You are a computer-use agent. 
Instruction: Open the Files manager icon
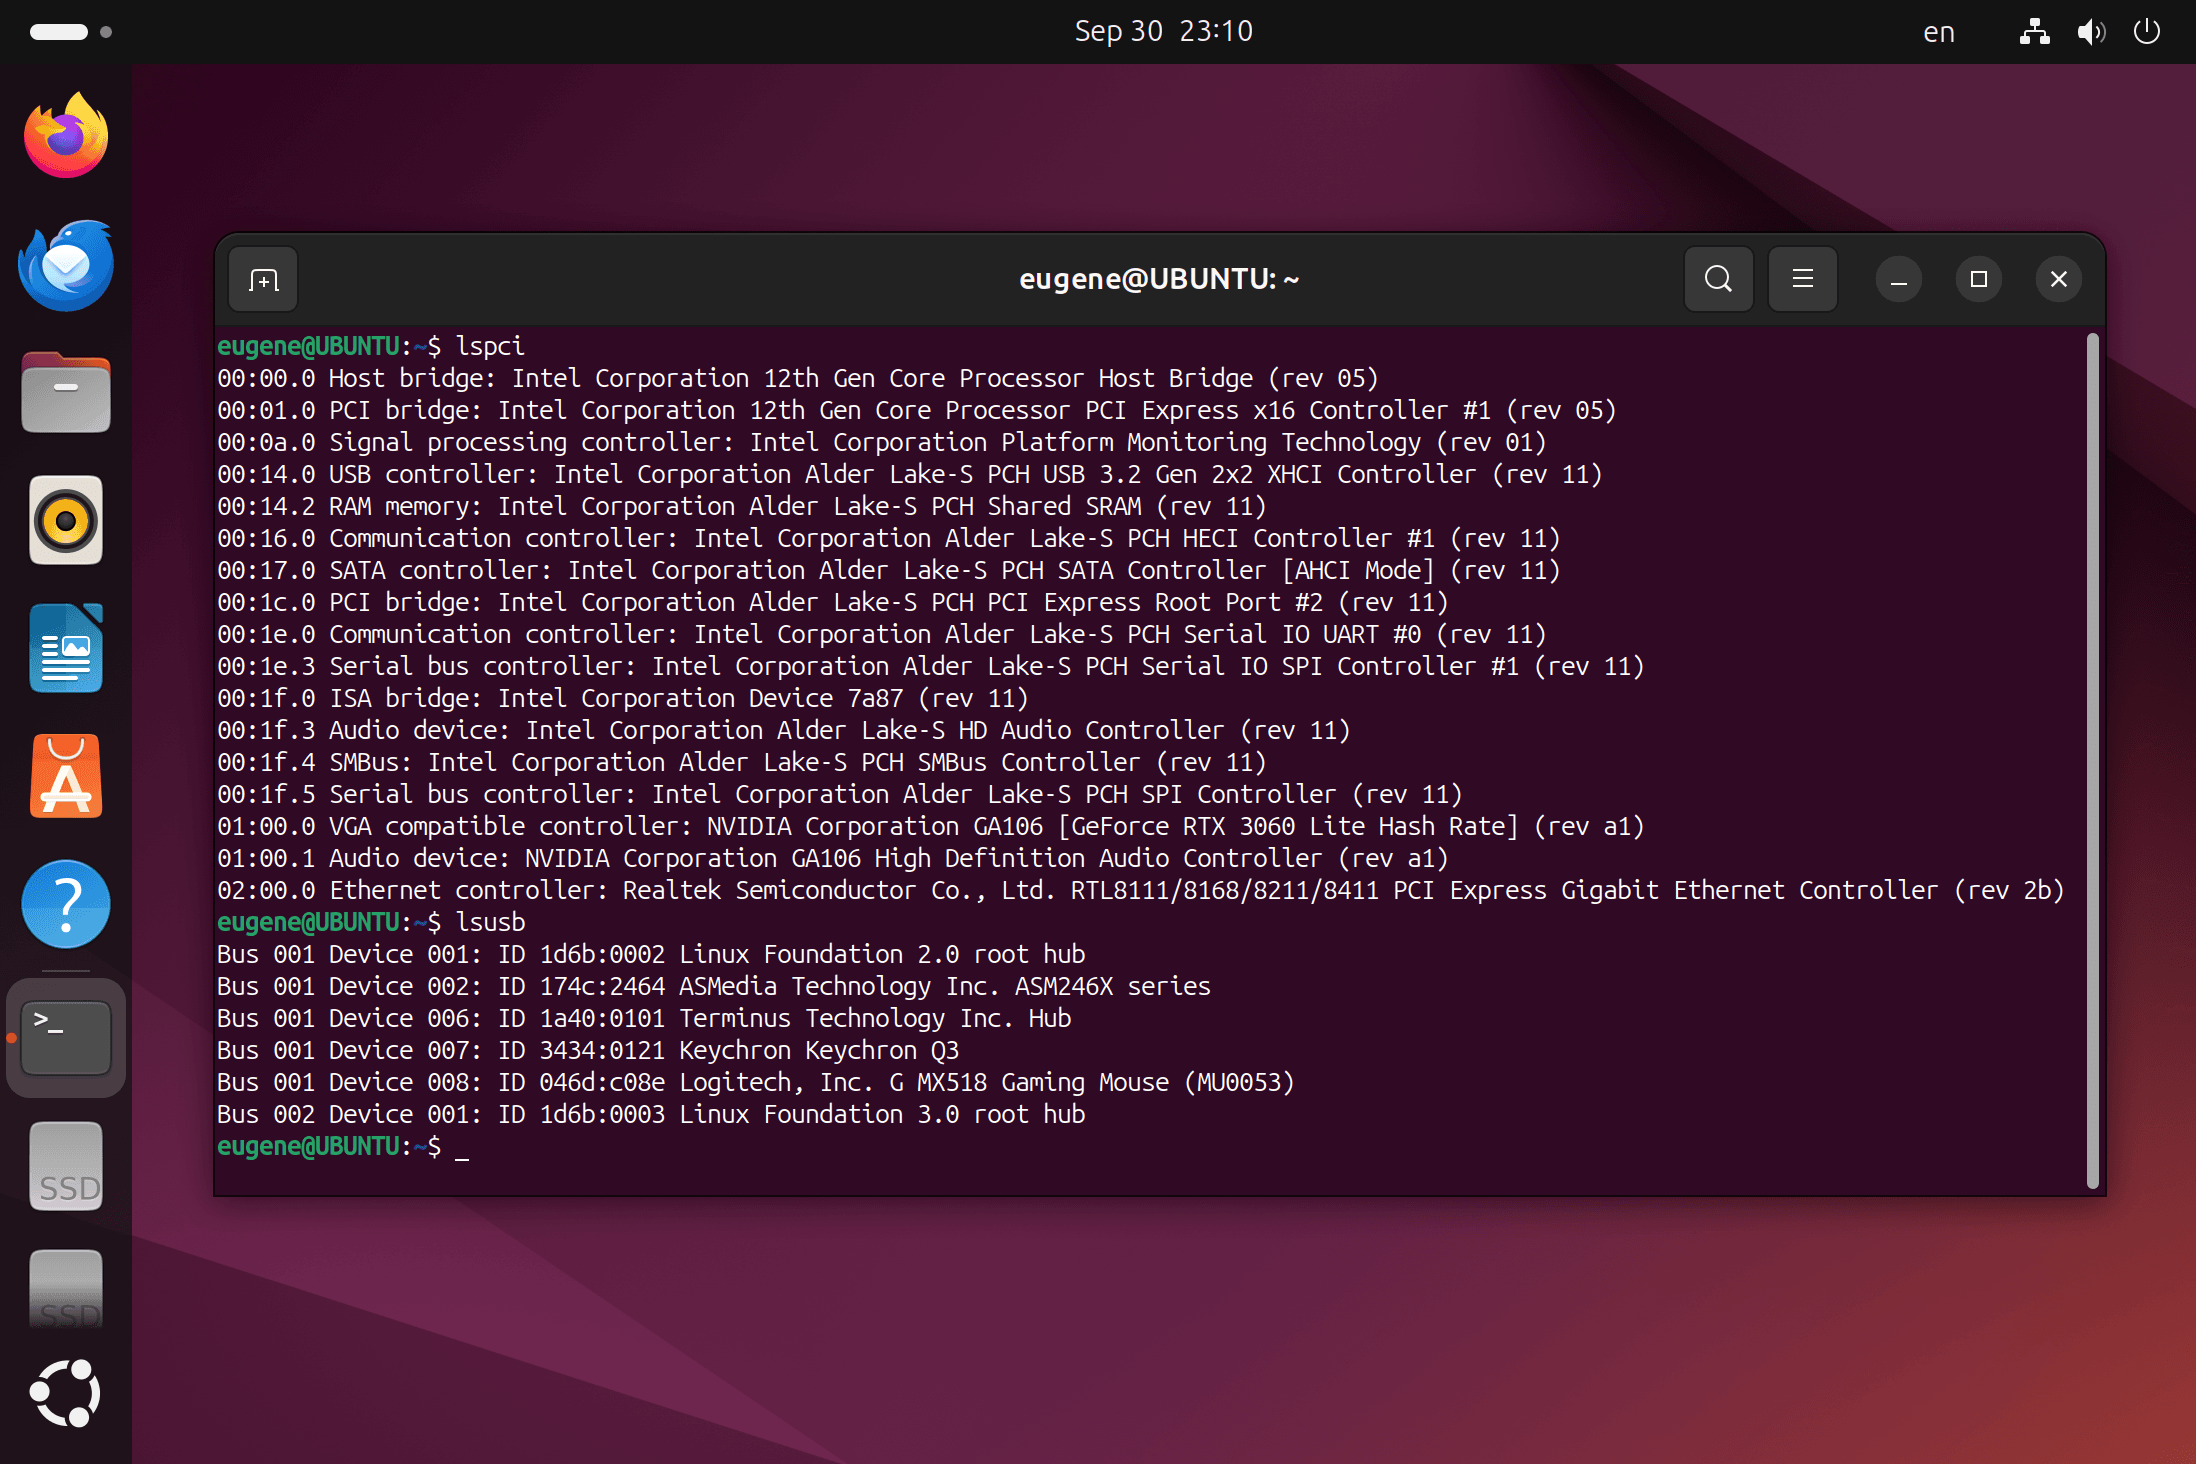coord(66,393)
